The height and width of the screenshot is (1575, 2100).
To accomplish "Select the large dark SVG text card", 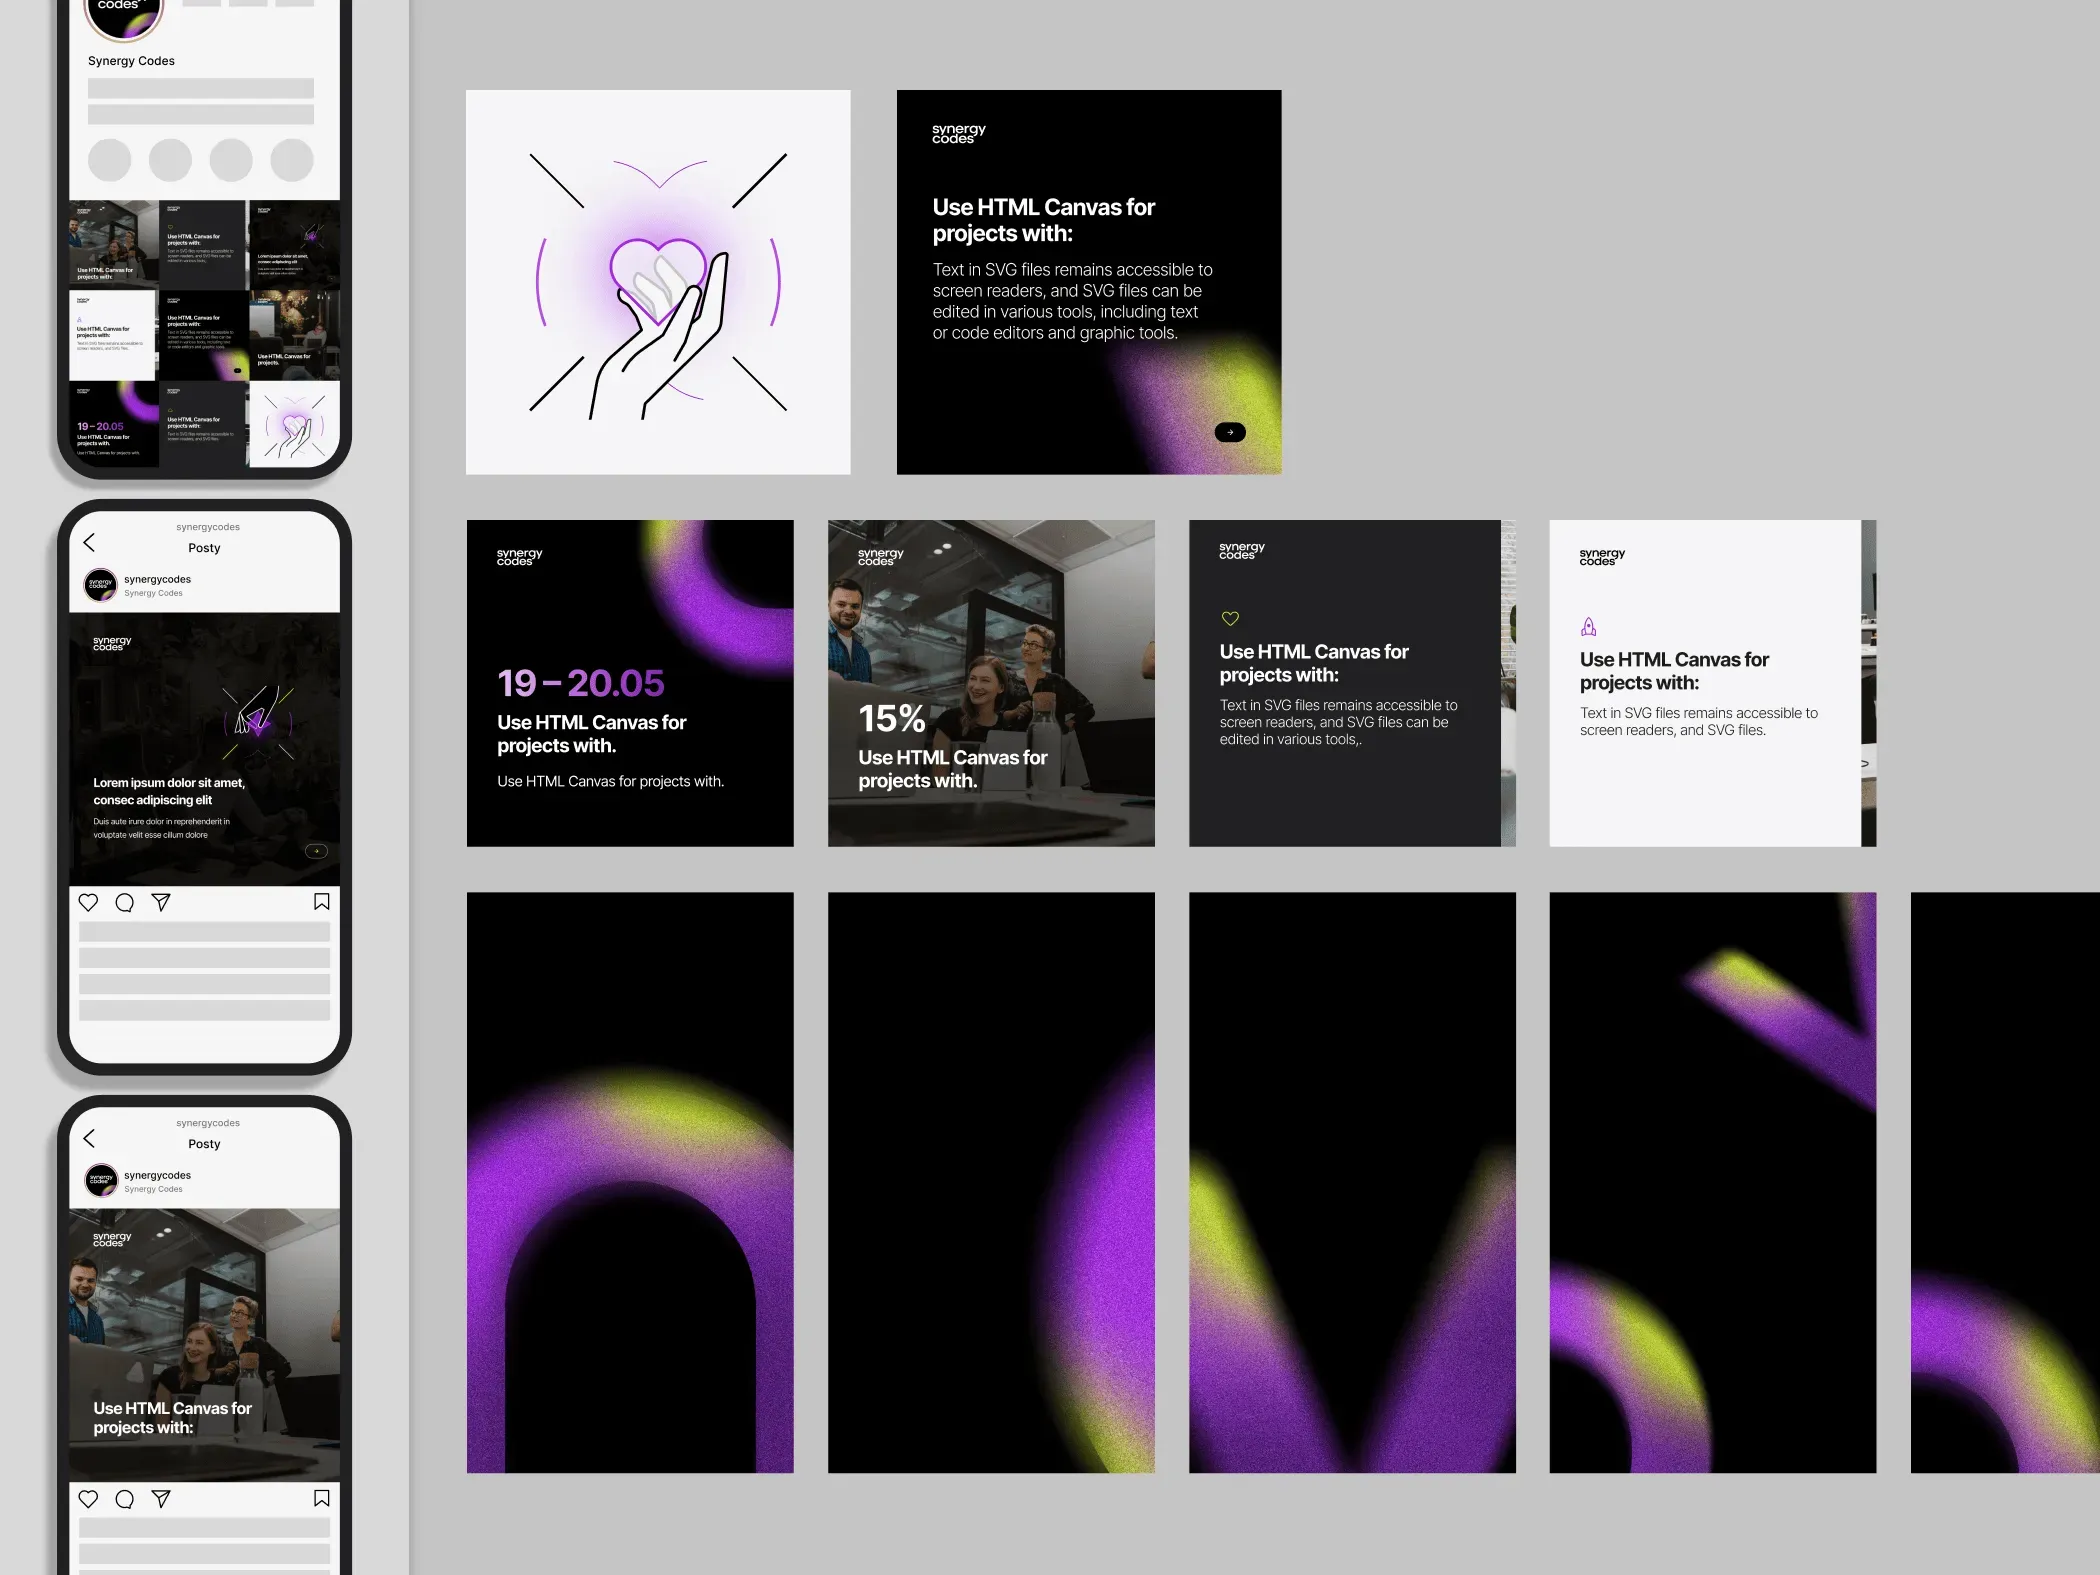I will (1089, 282).
